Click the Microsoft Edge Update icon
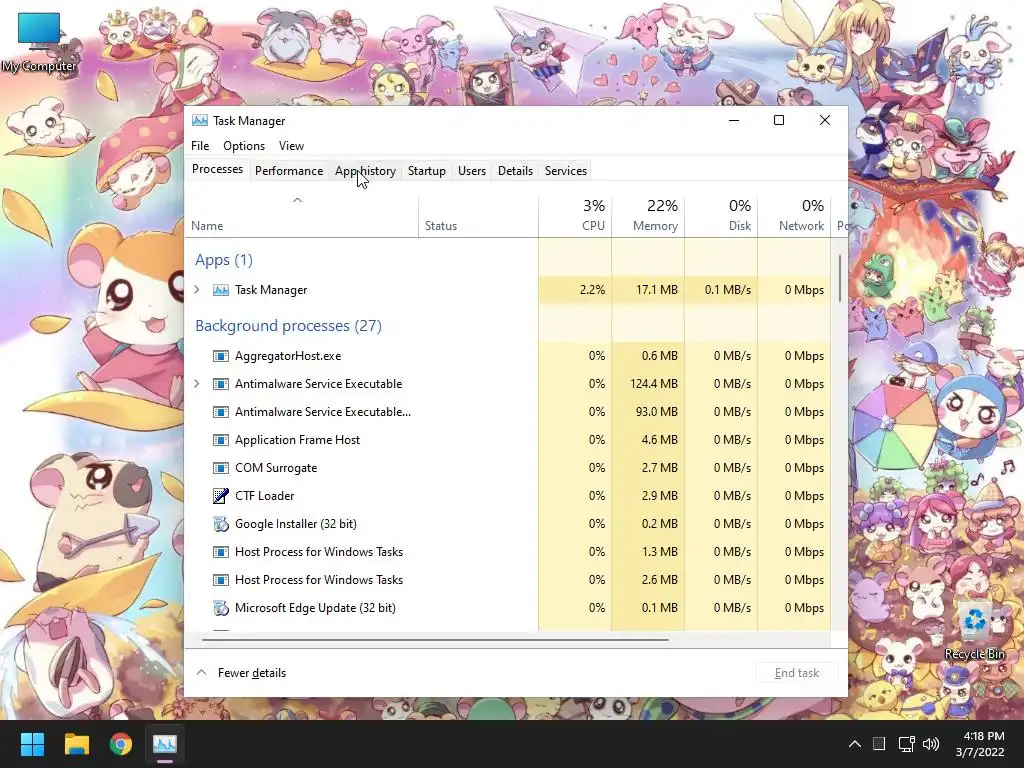The width and height of the screenshot is (1024, 768). click(x=221, y=608)
